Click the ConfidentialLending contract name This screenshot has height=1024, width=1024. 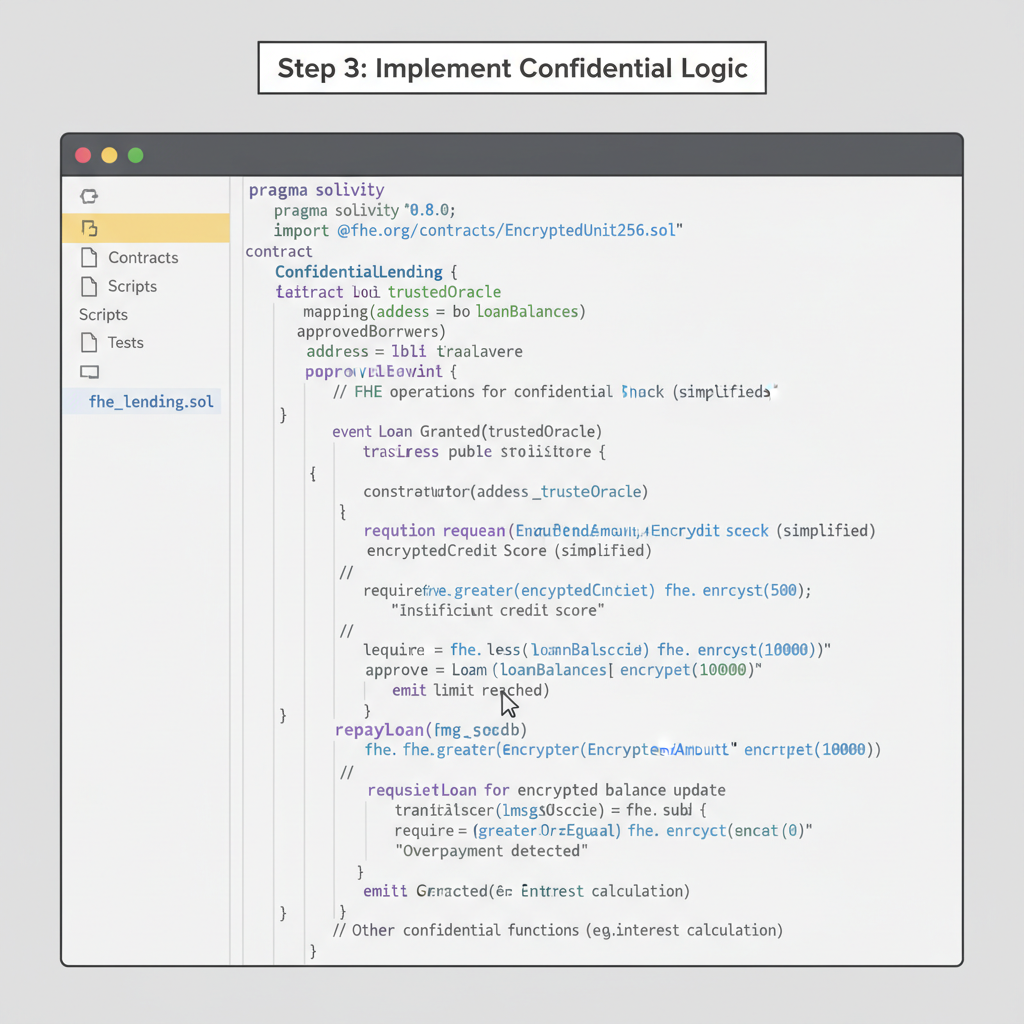358,271
